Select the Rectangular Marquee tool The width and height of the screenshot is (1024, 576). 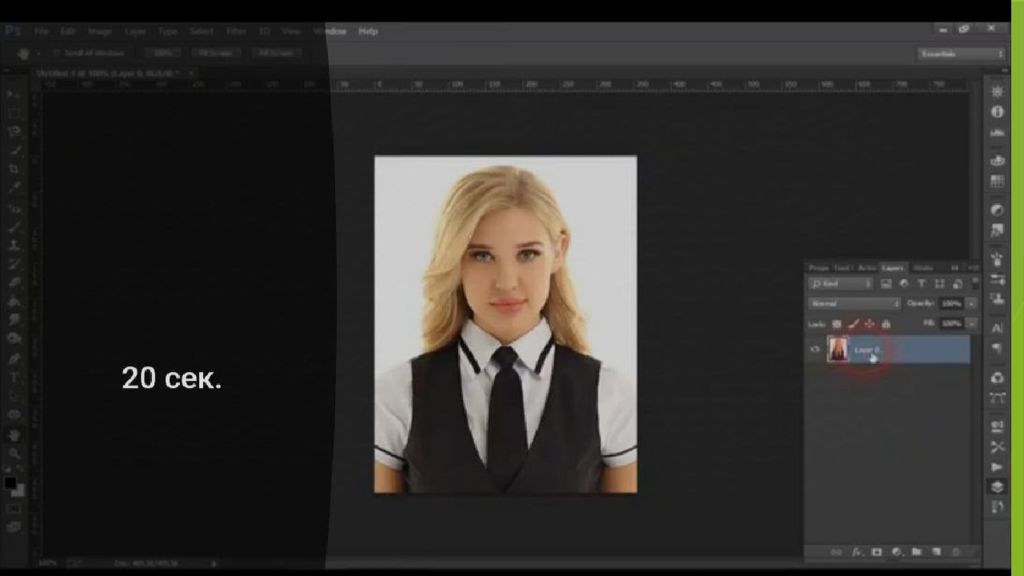(14, 113)
